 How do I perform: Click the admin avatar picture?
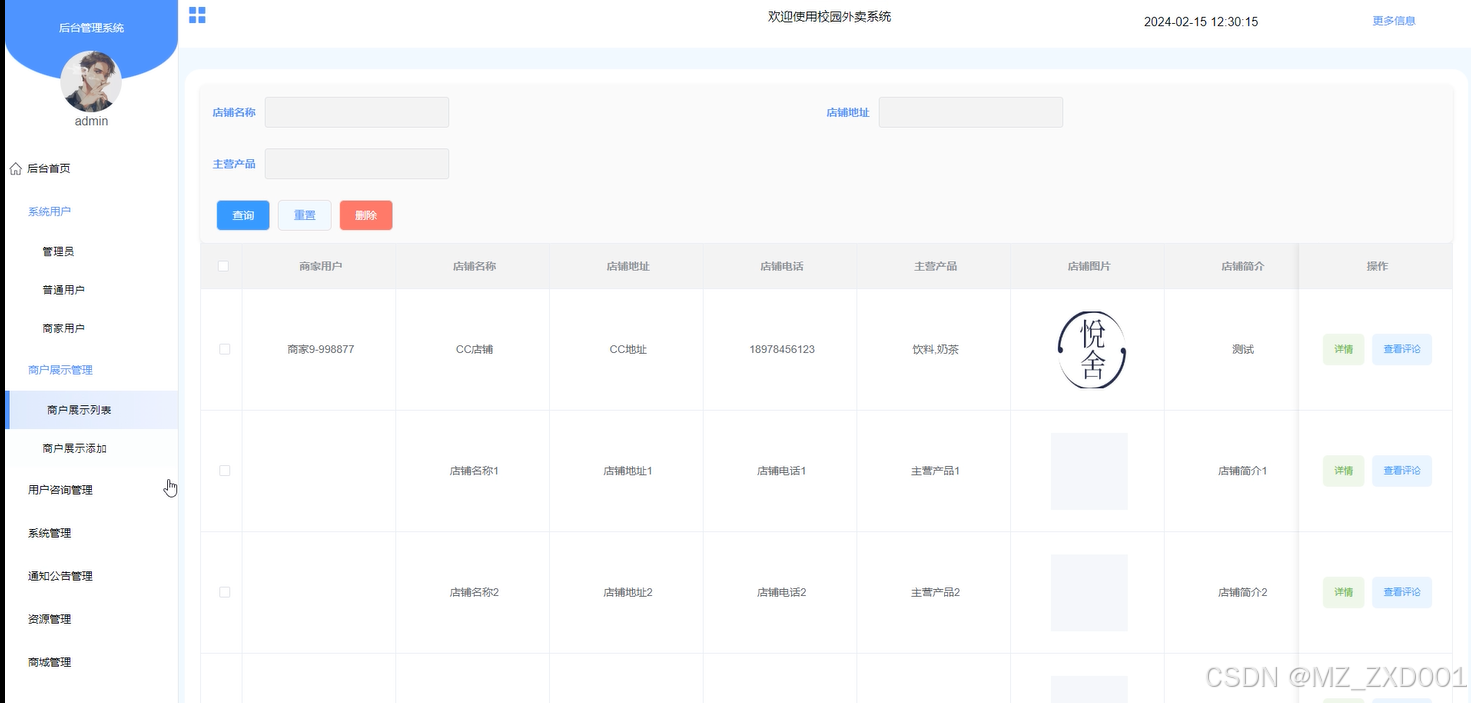[x=91, y=82]
